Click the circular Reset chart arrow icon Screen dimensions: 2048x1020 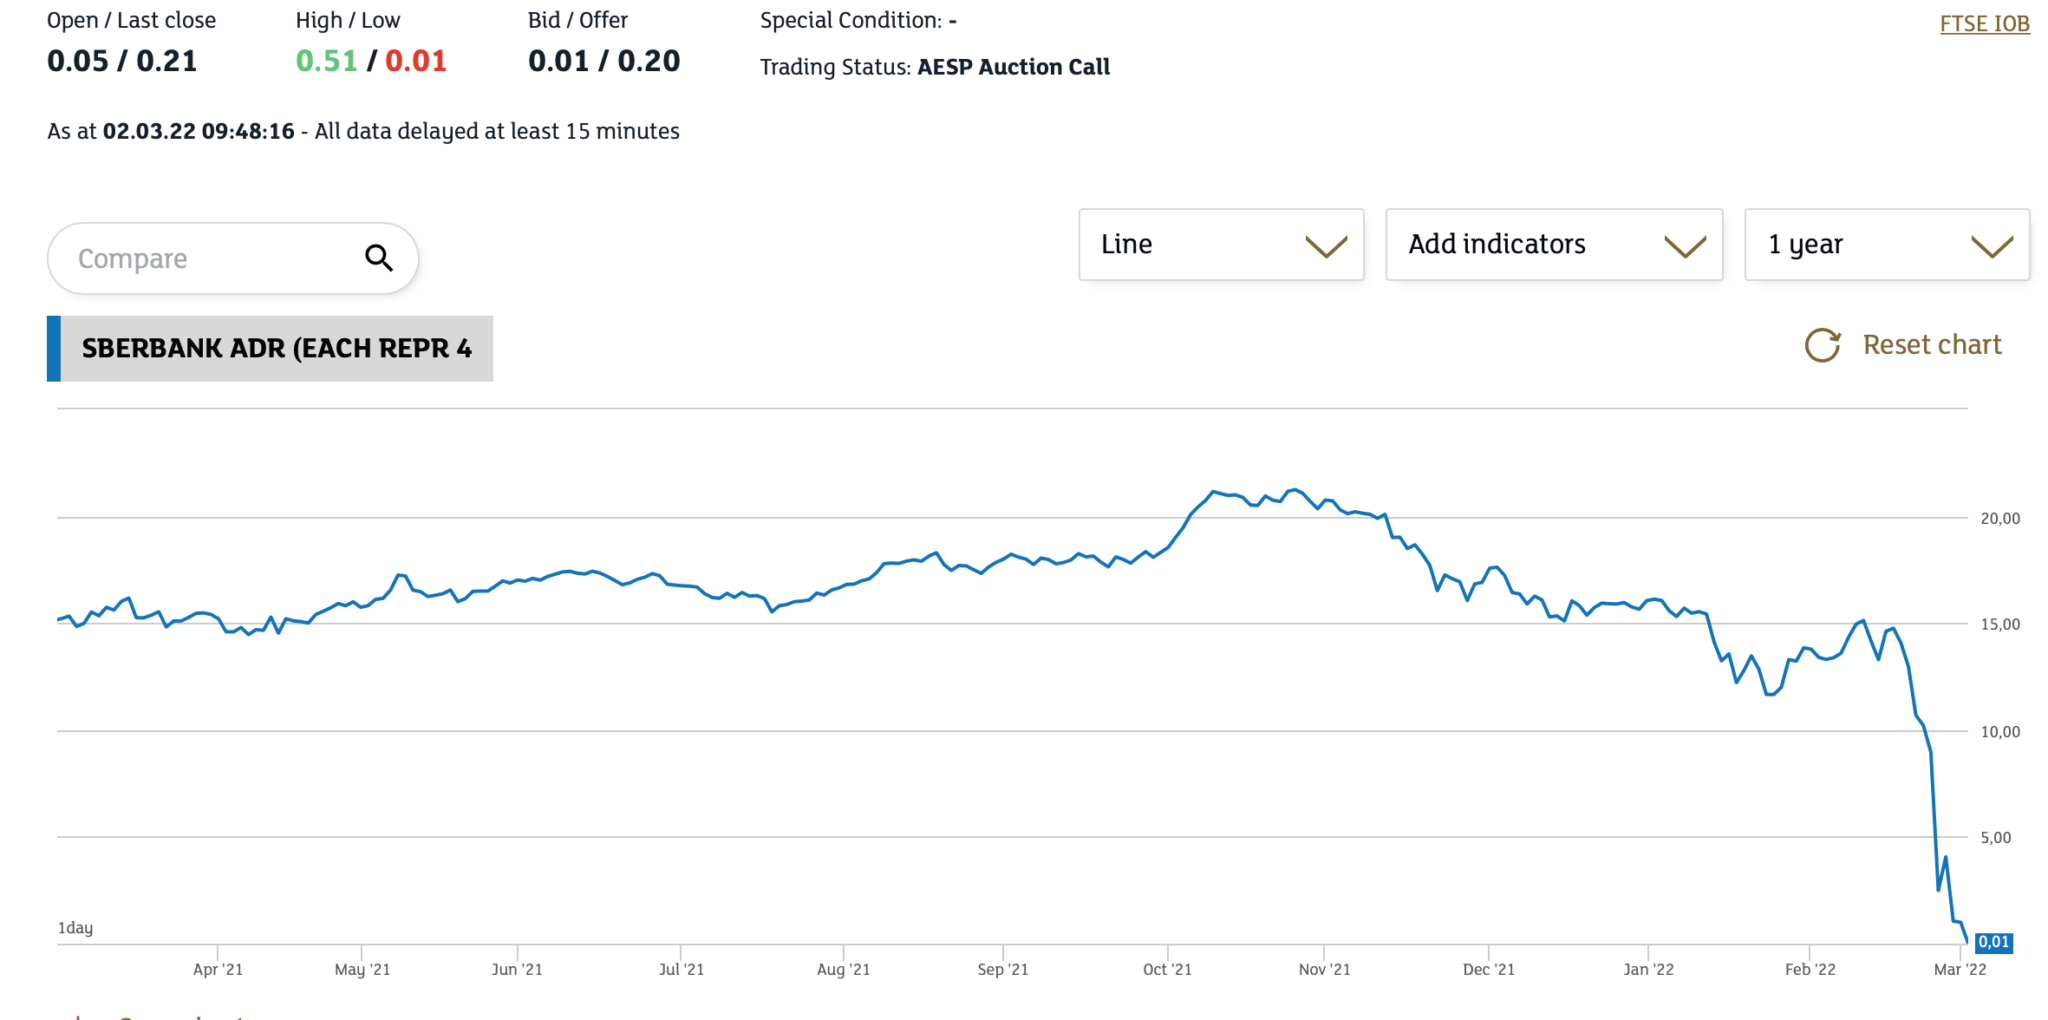1822,345
